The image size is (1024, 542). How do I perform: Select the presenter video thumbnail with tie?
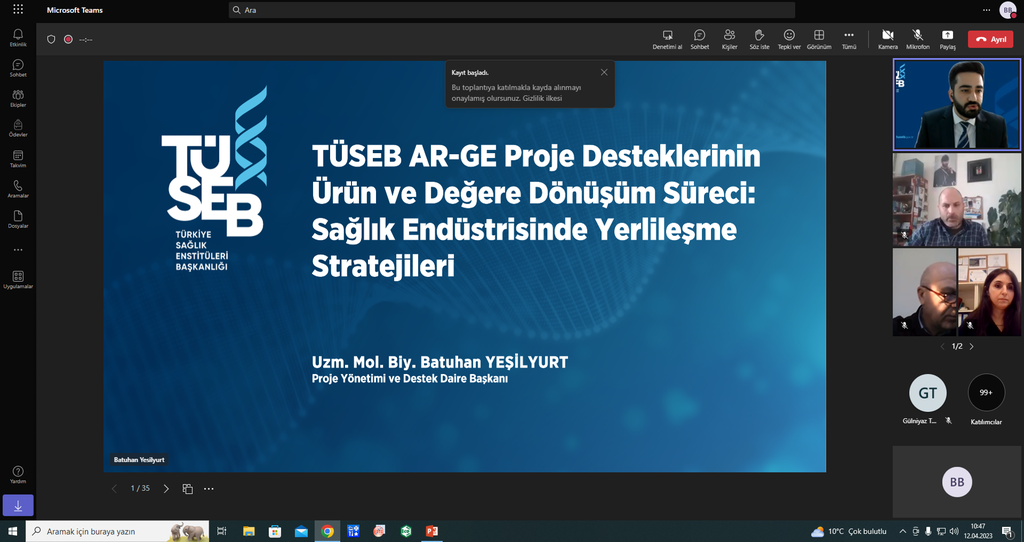[957, 104]
